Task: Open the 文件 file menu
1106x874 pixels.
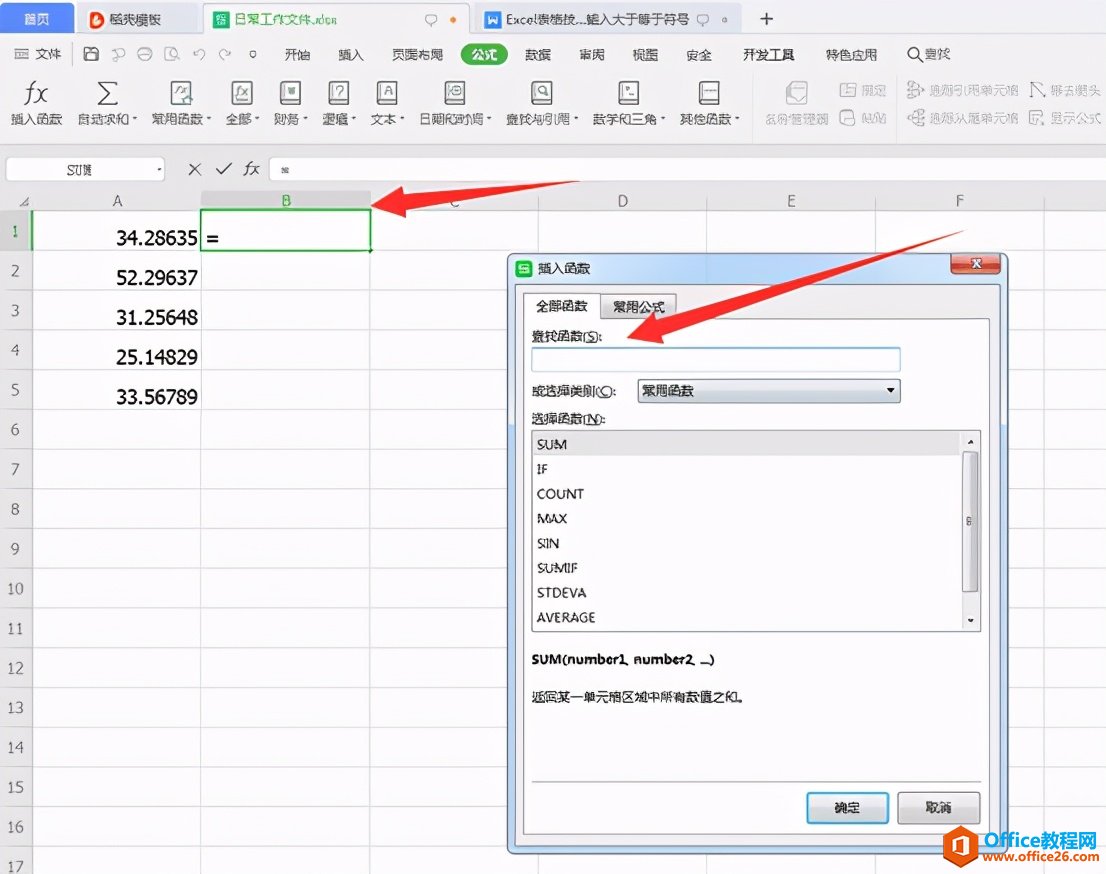Action: pyautogui.click(x=38, y=54)
